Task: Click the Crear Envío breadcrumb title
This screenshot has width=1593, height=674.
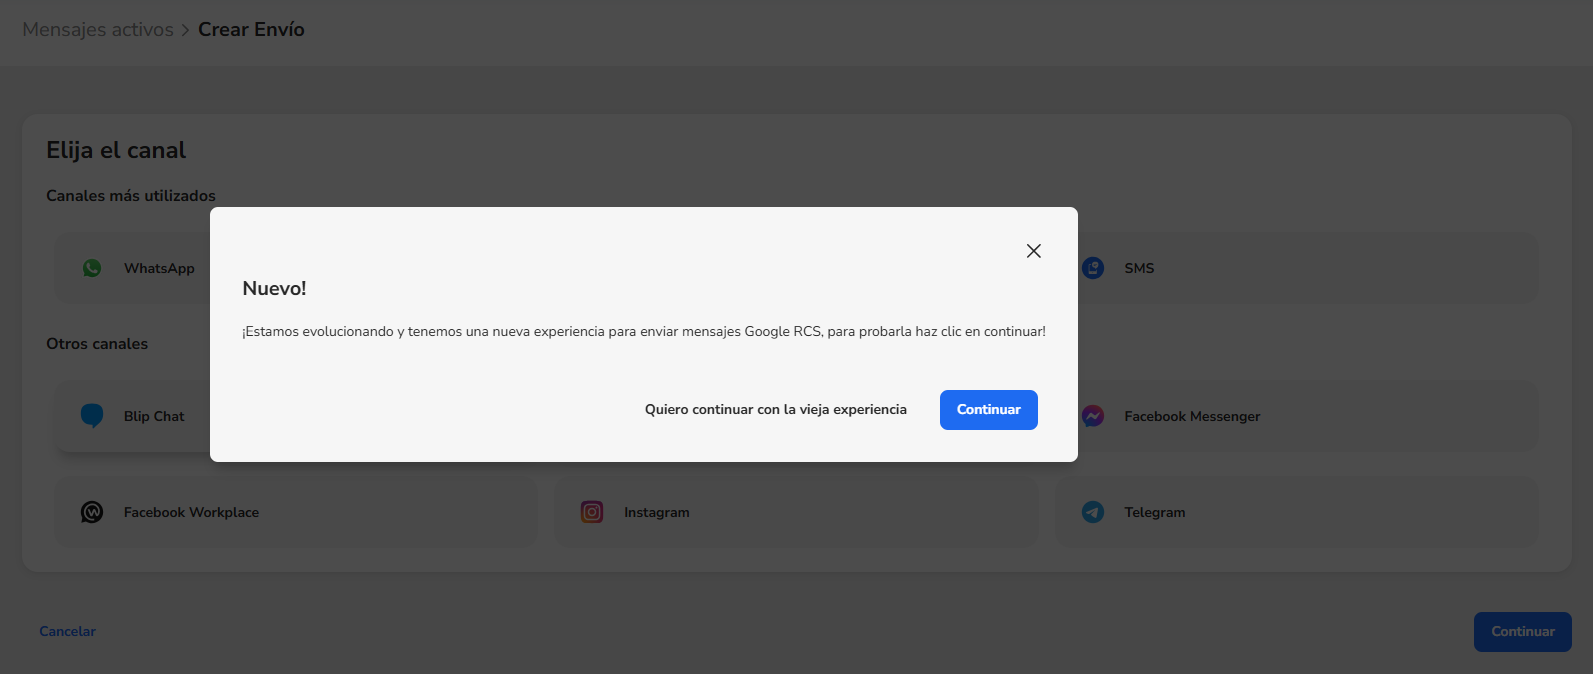Action: [251, 30]
